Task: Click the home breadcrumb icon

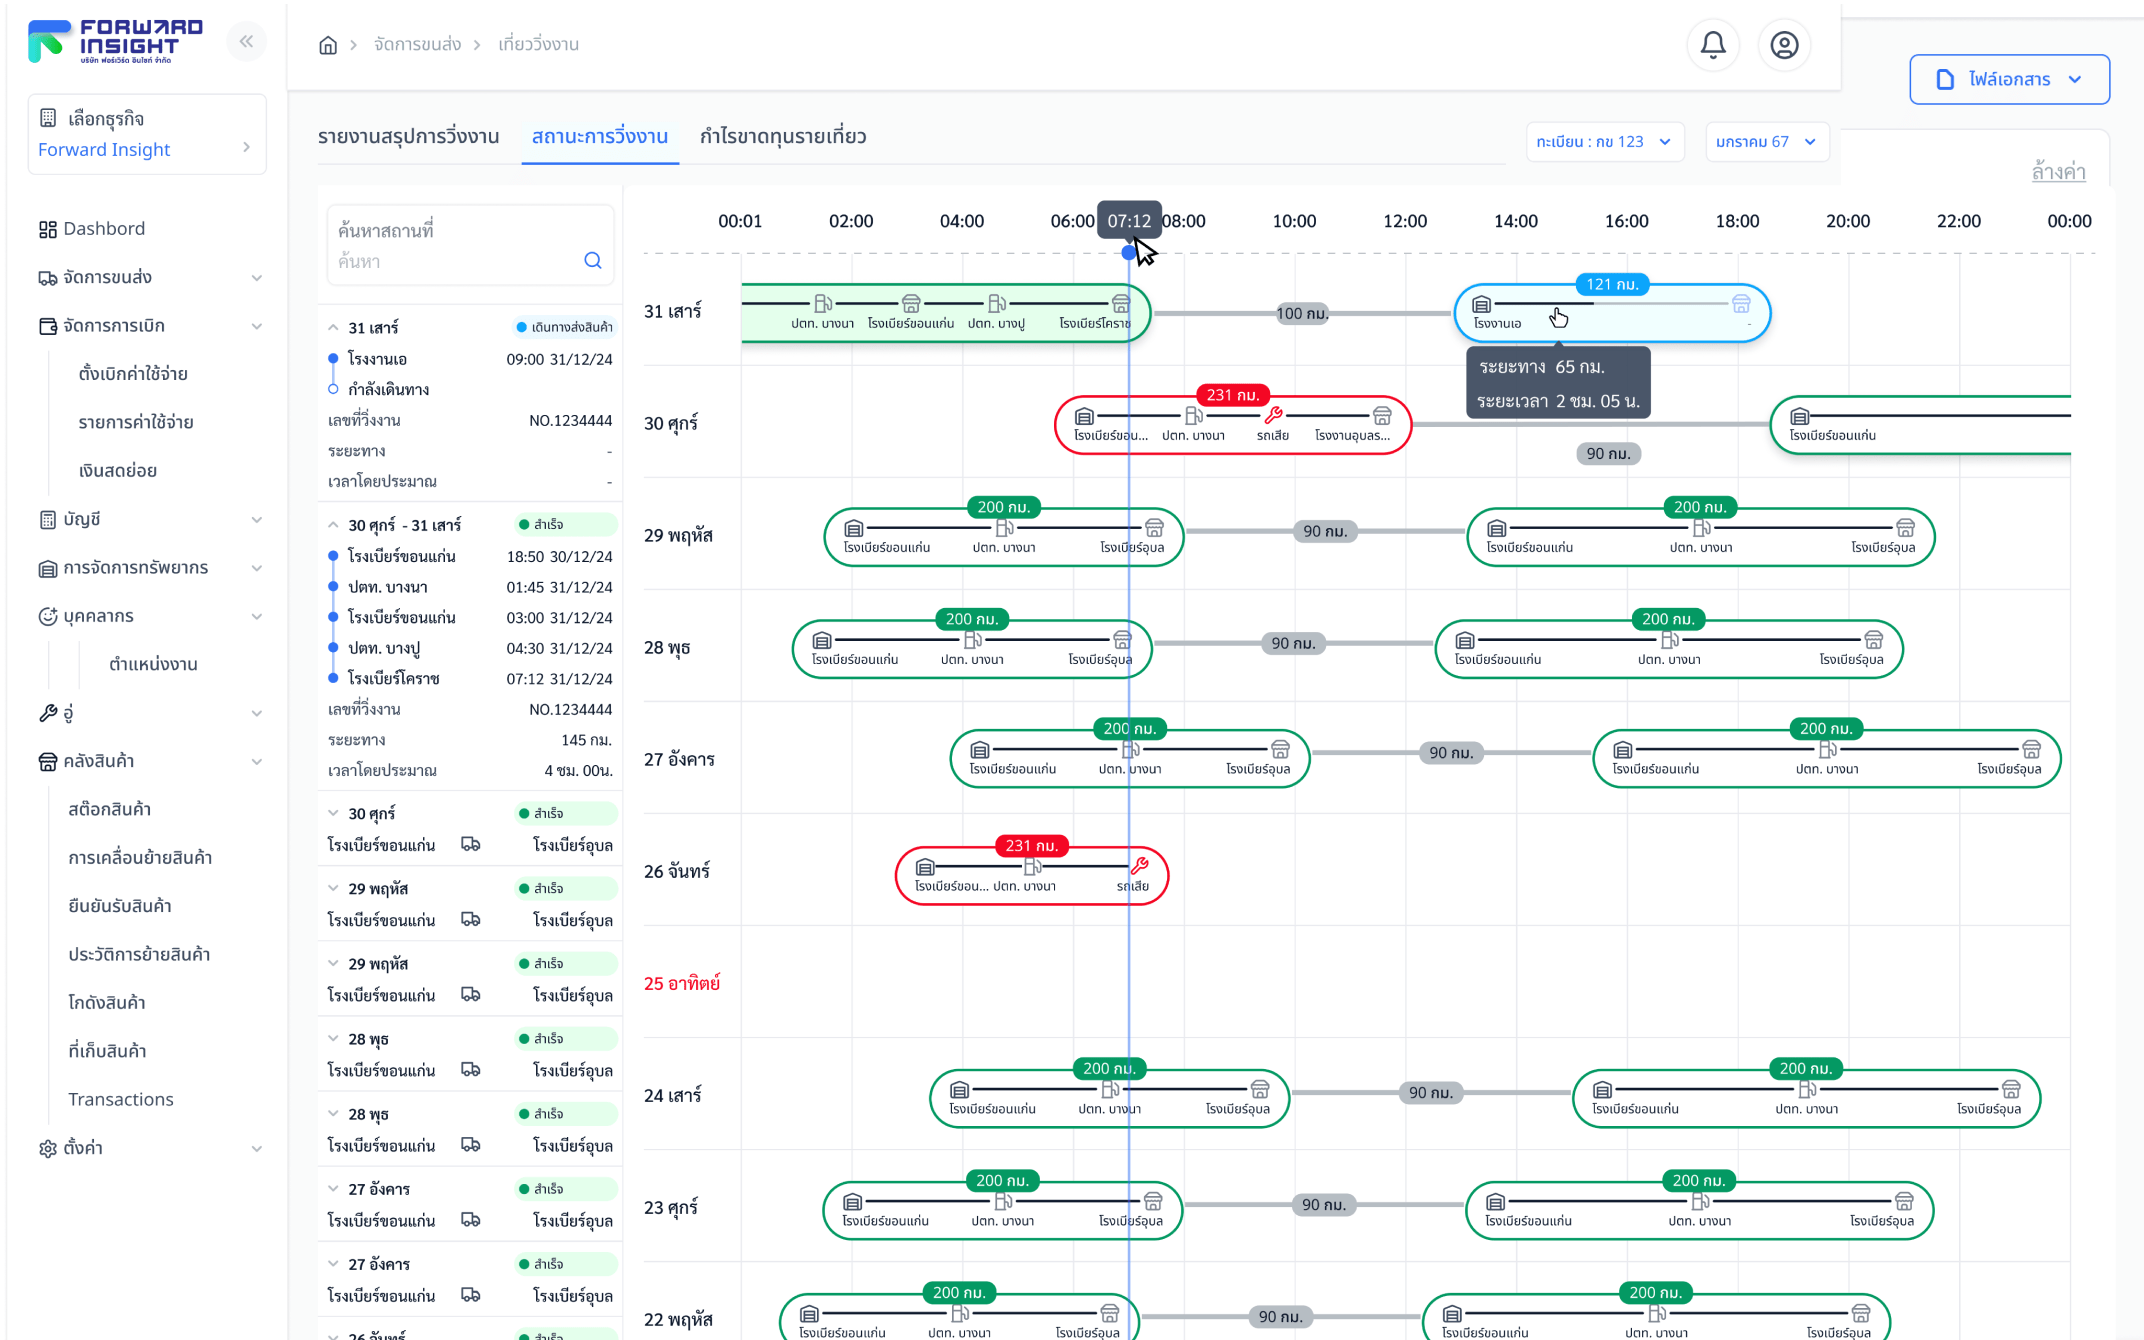Action: pyautogui.click(x=328, y=45)
